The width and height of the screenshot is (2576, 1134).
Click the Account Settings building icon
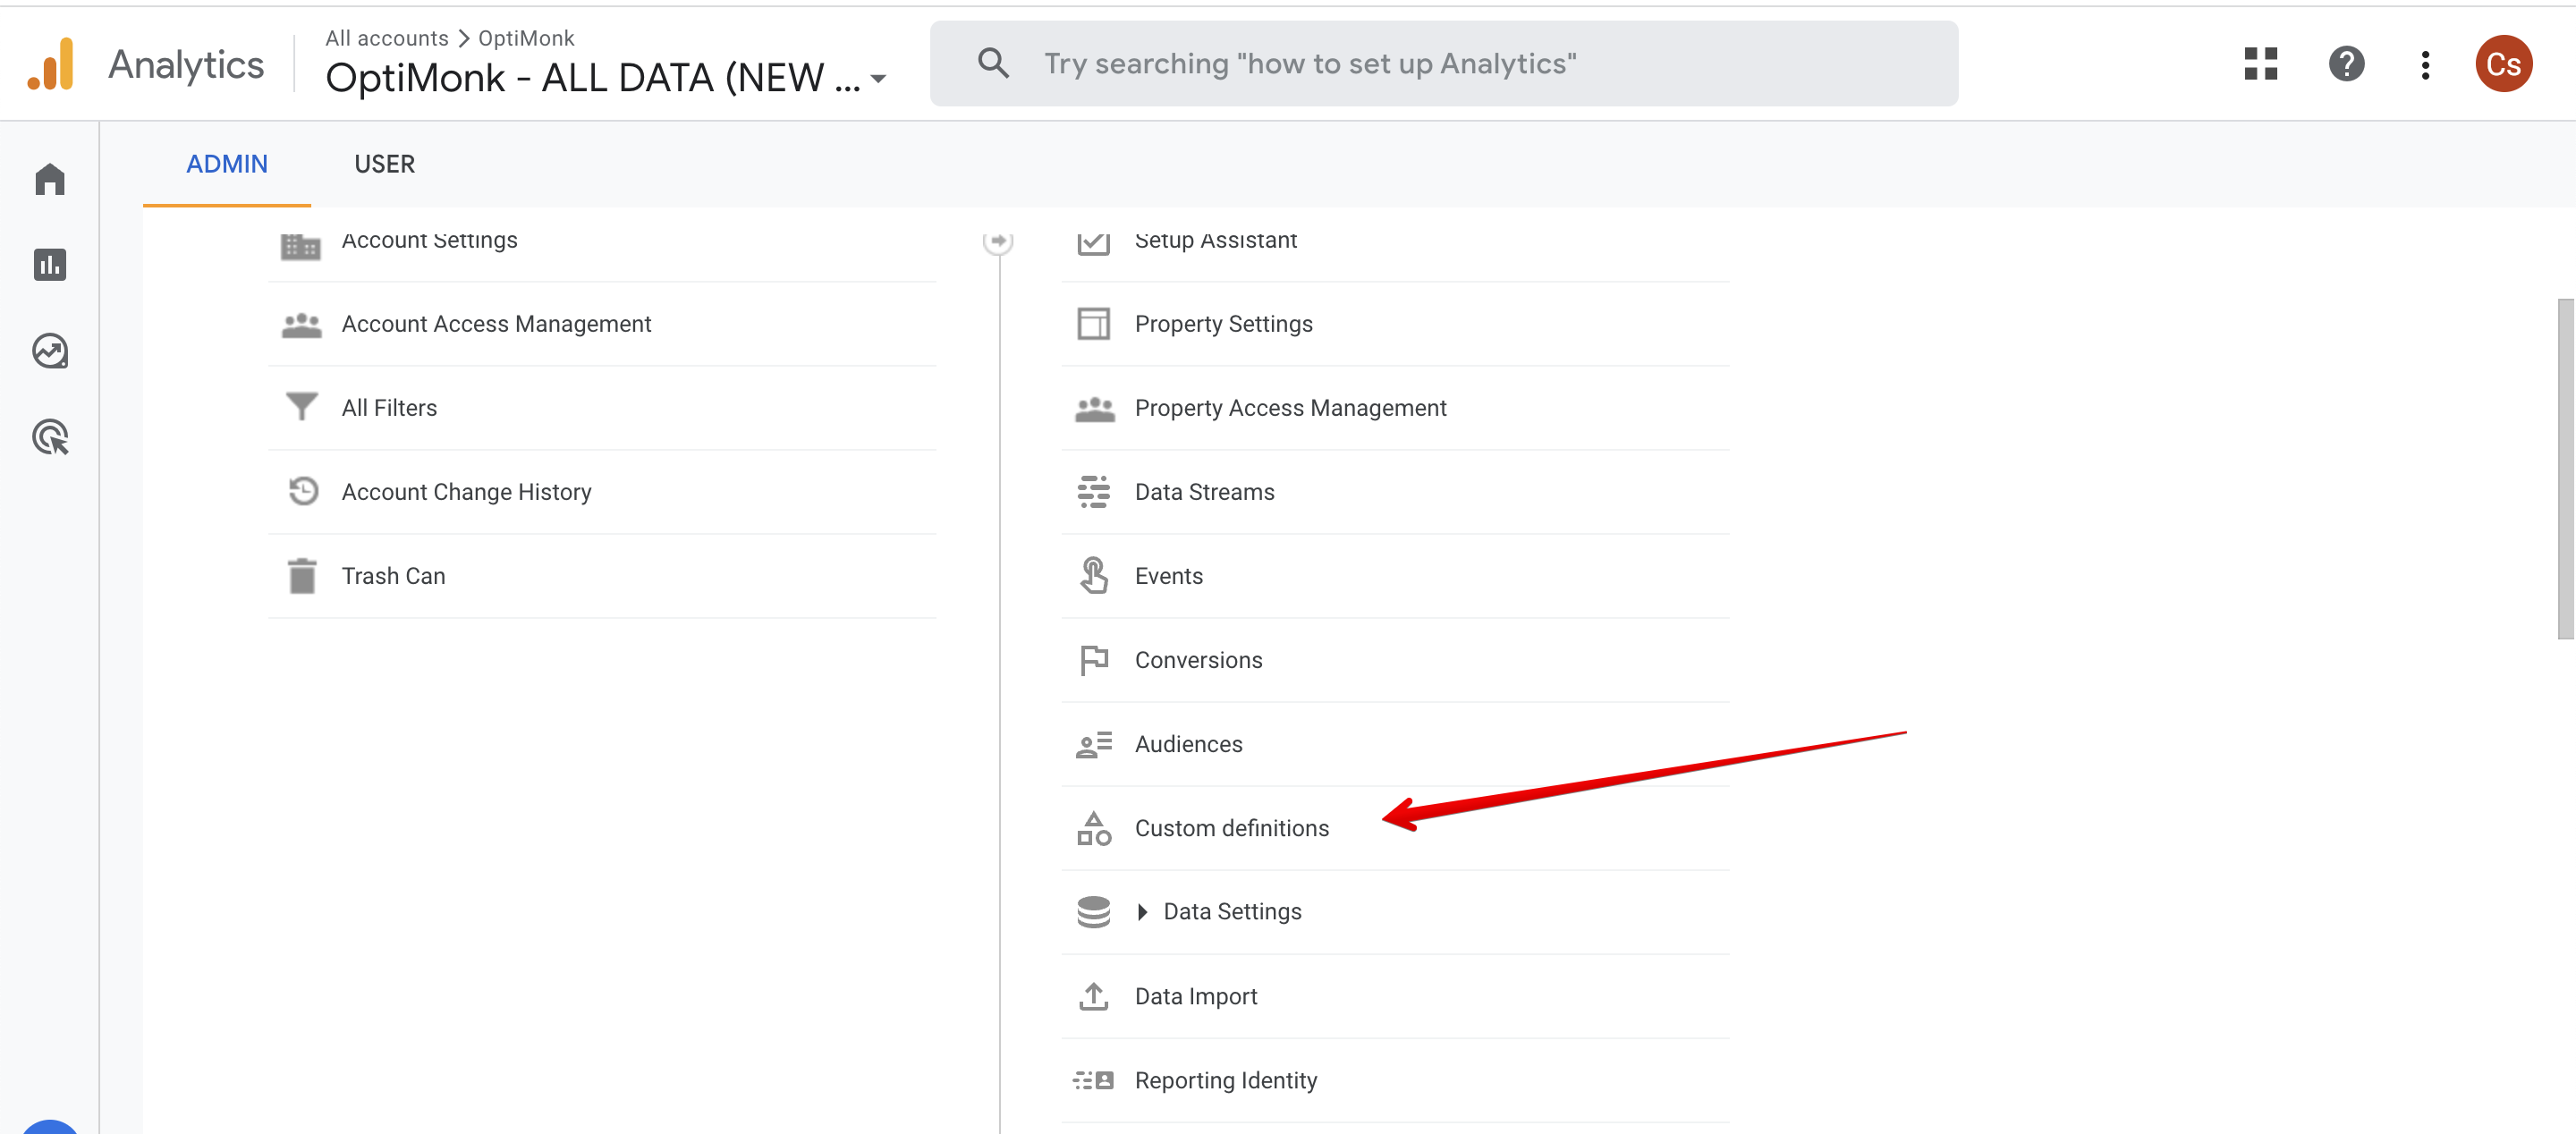[x=300, y=245]
